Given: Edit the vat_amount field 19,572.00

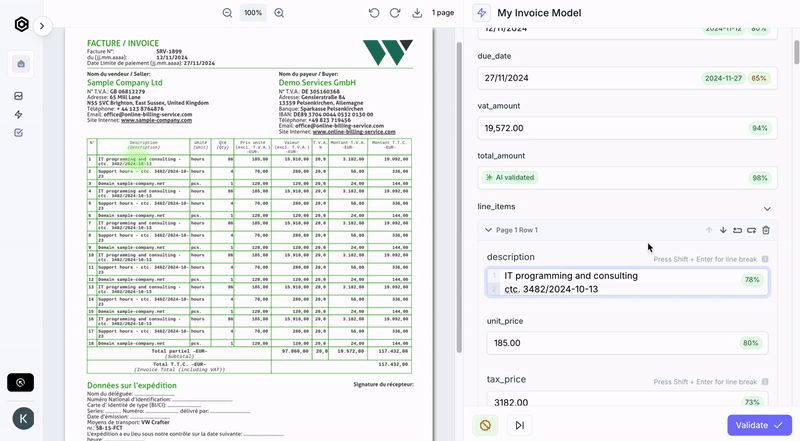Looking at the screenshot, I should [x=627, y=128].
